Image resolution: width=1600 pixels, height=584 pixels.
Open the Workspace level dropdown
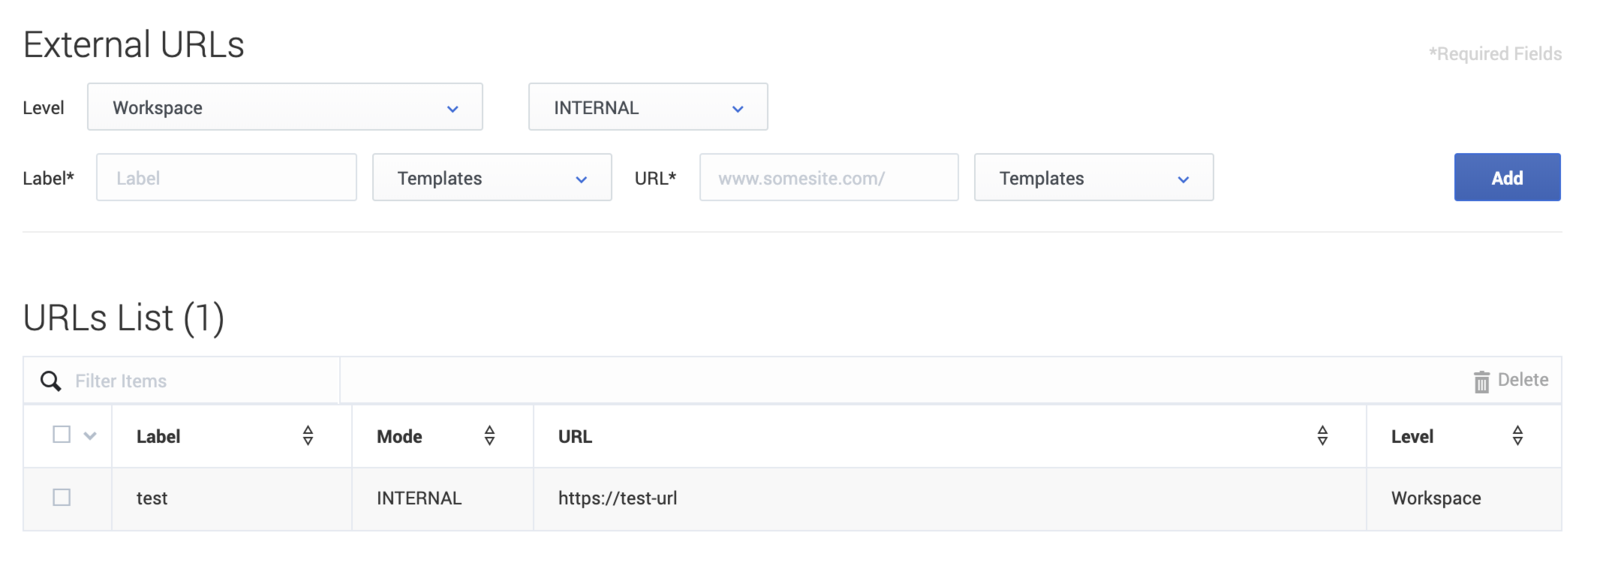285,107
